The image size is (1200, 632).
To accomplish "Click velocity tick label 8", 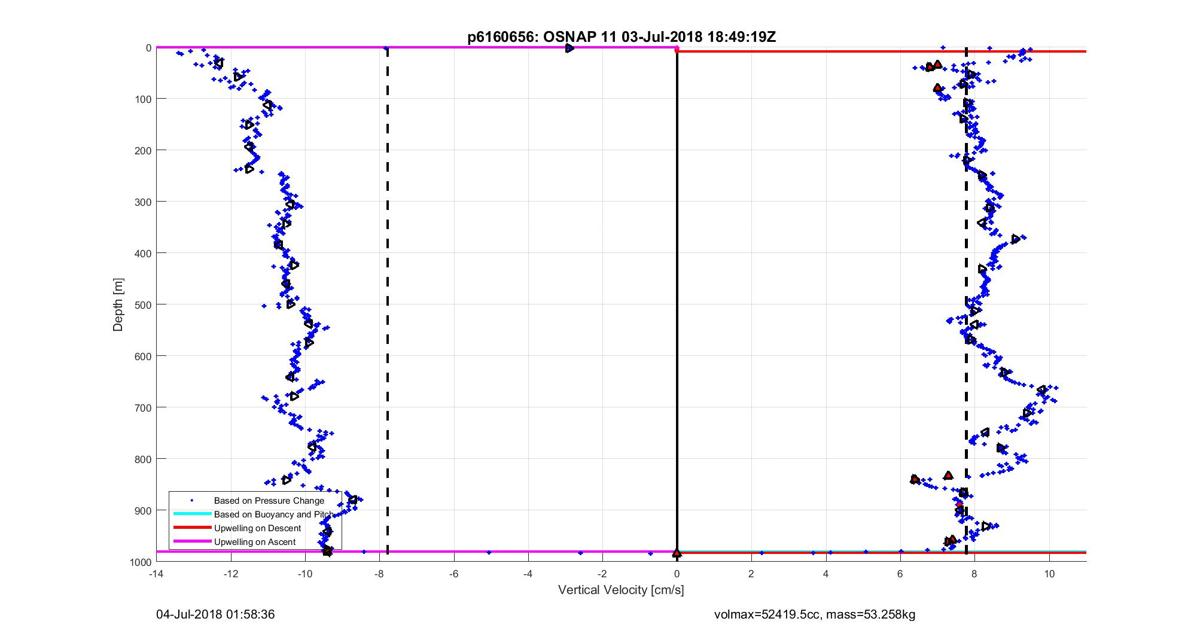I will [975, 574].
